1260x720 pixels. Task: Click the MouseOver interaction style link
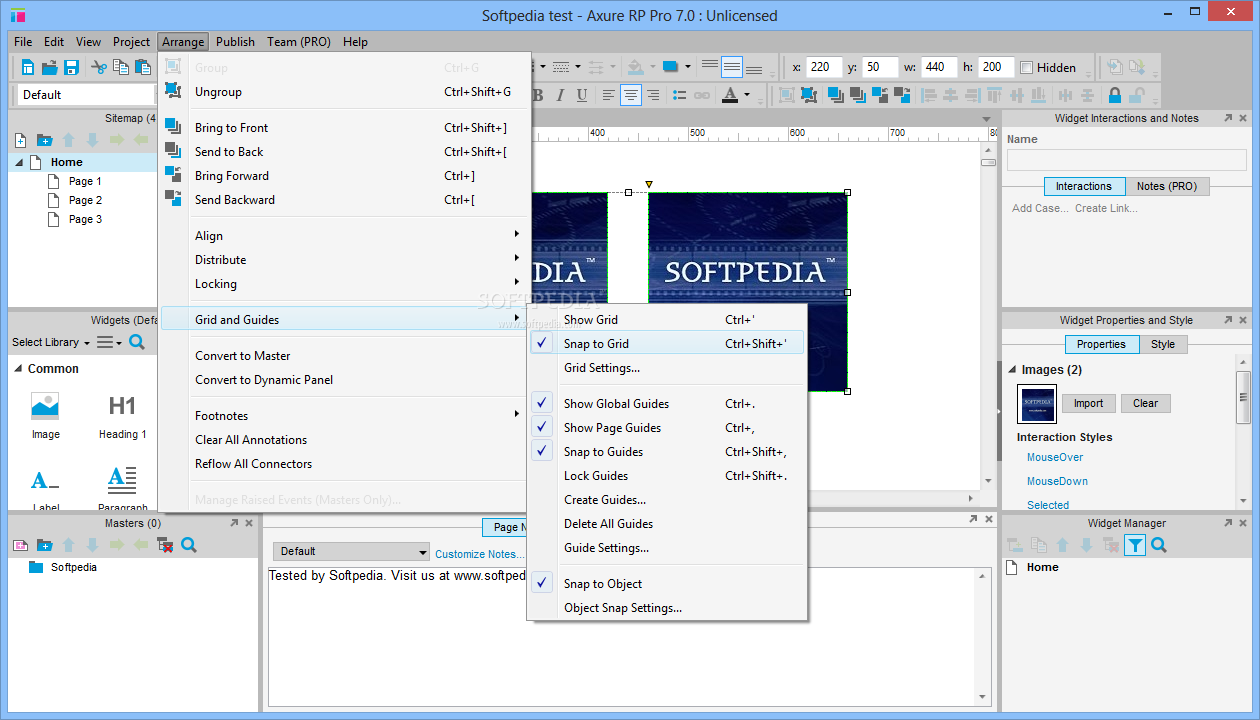[1055, 458]
